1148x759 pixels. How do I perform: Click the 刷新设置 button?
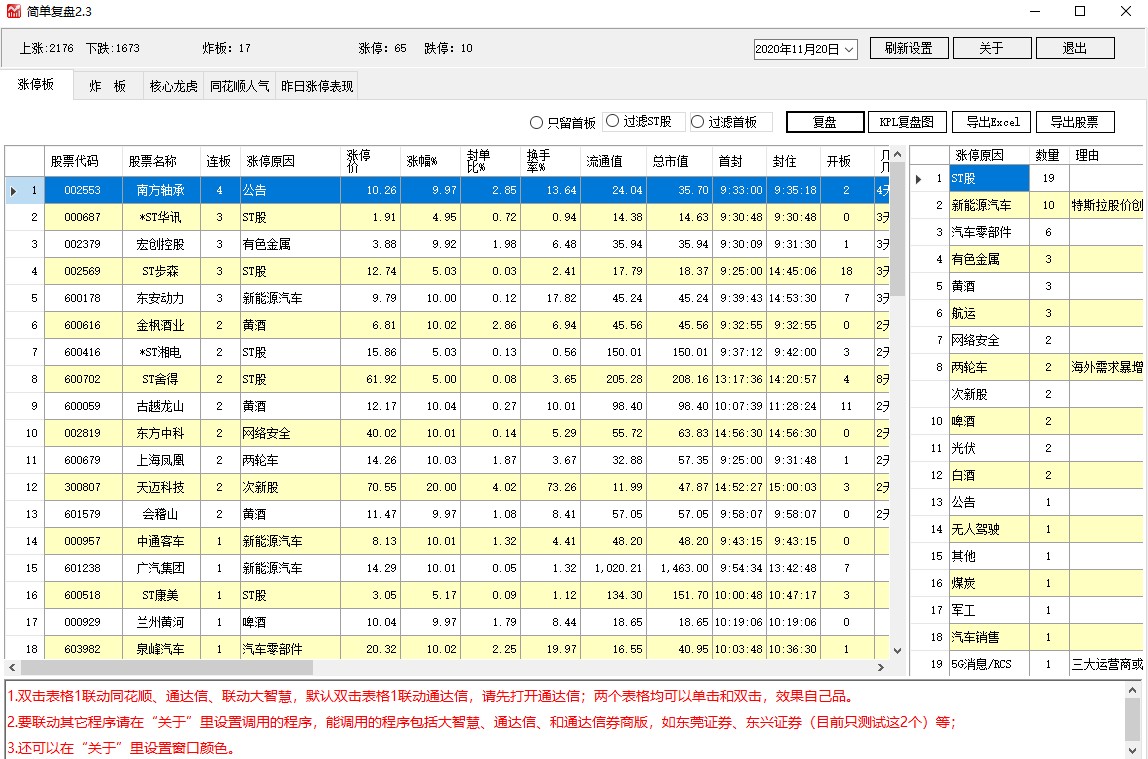908,48
